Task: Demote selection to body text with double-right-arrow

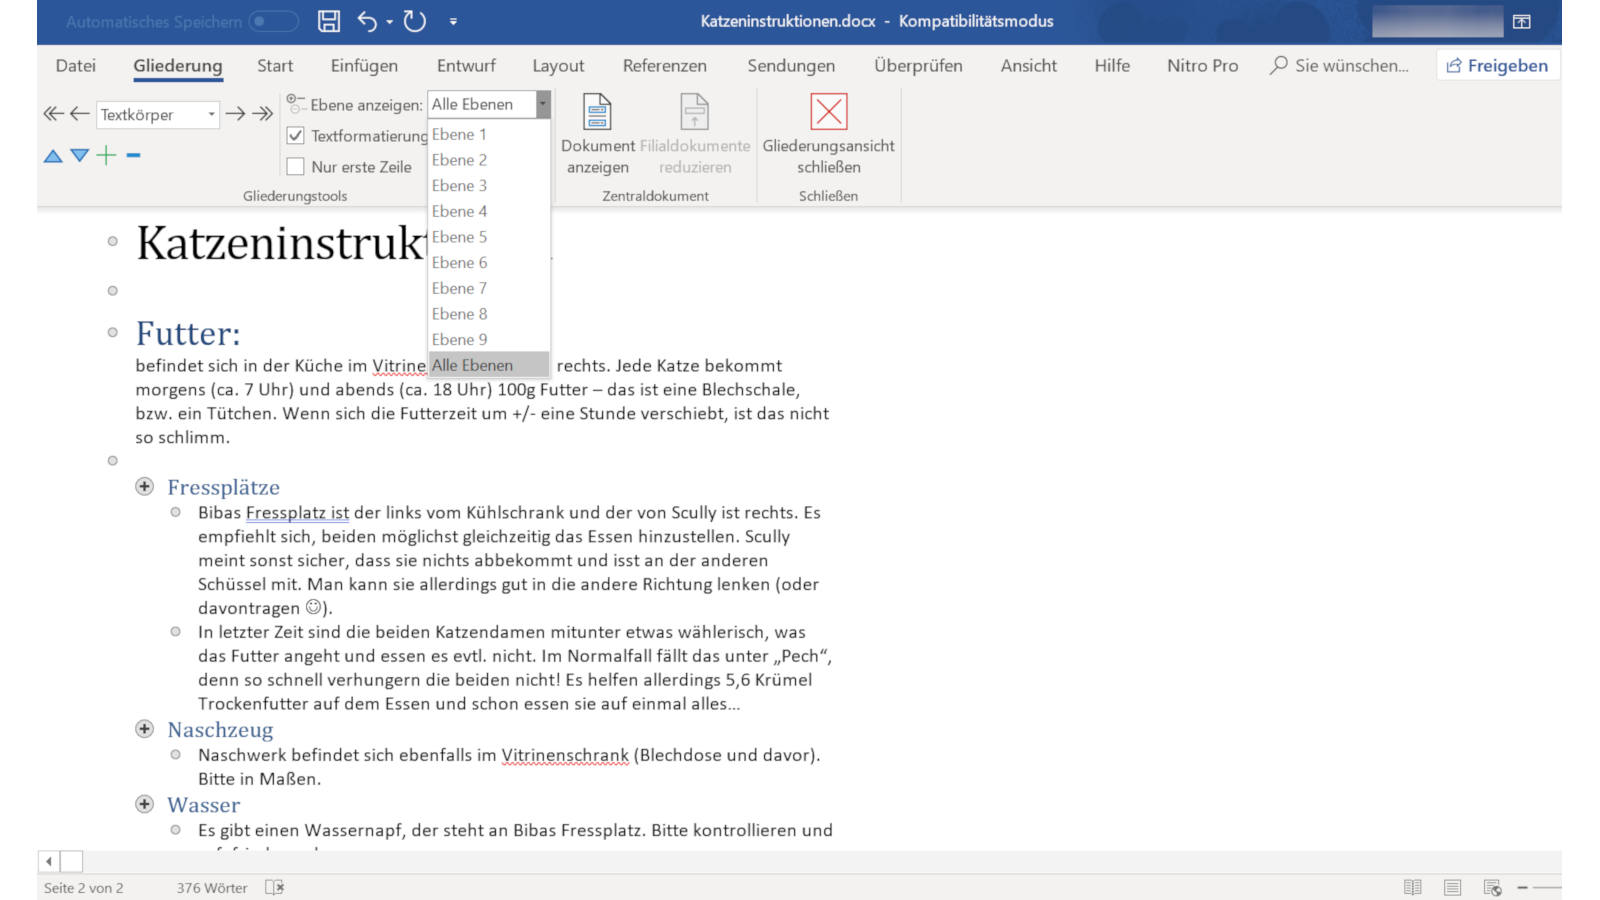Action: [262, 113]
